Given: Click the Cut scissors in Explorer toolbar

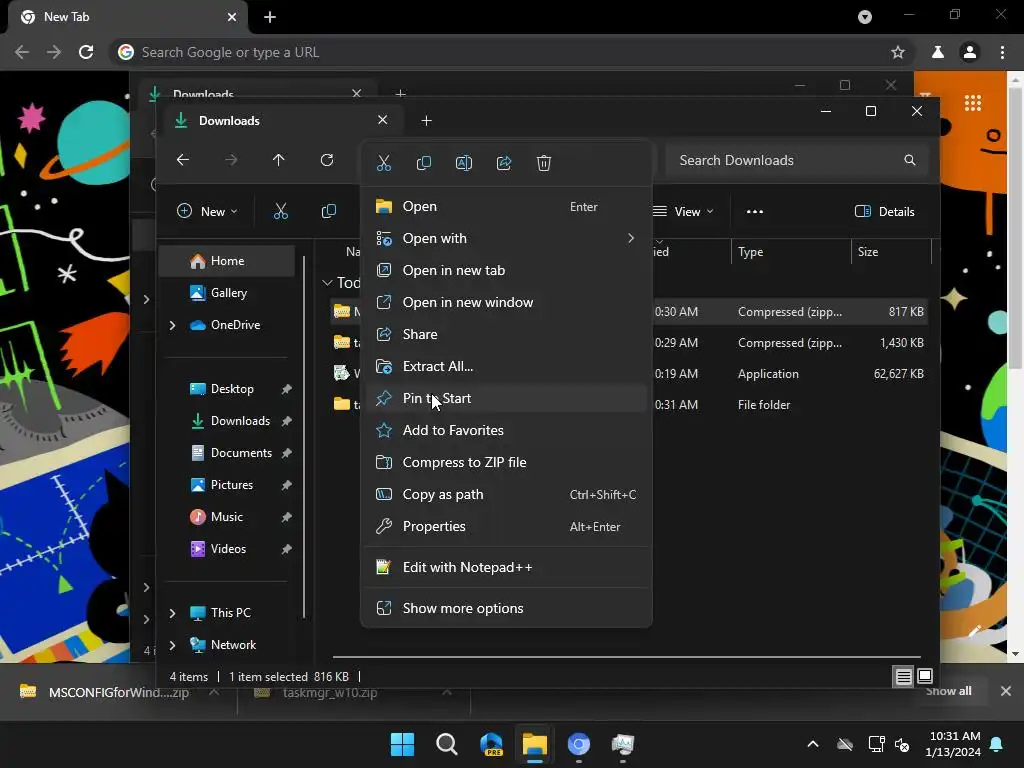Looking at the screenshot, I should pos(281,212).
